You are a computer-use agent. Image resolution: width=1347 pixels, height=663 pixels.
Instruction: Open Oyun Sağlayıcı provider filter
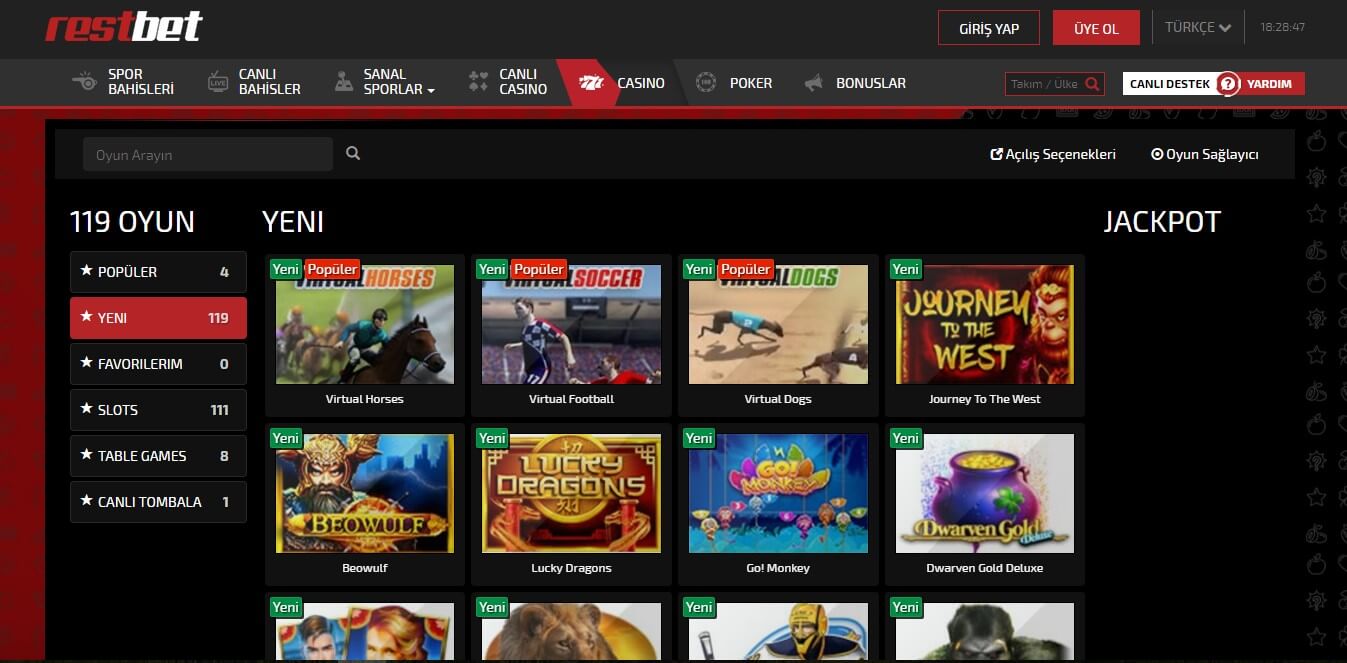coord(1205,154)
